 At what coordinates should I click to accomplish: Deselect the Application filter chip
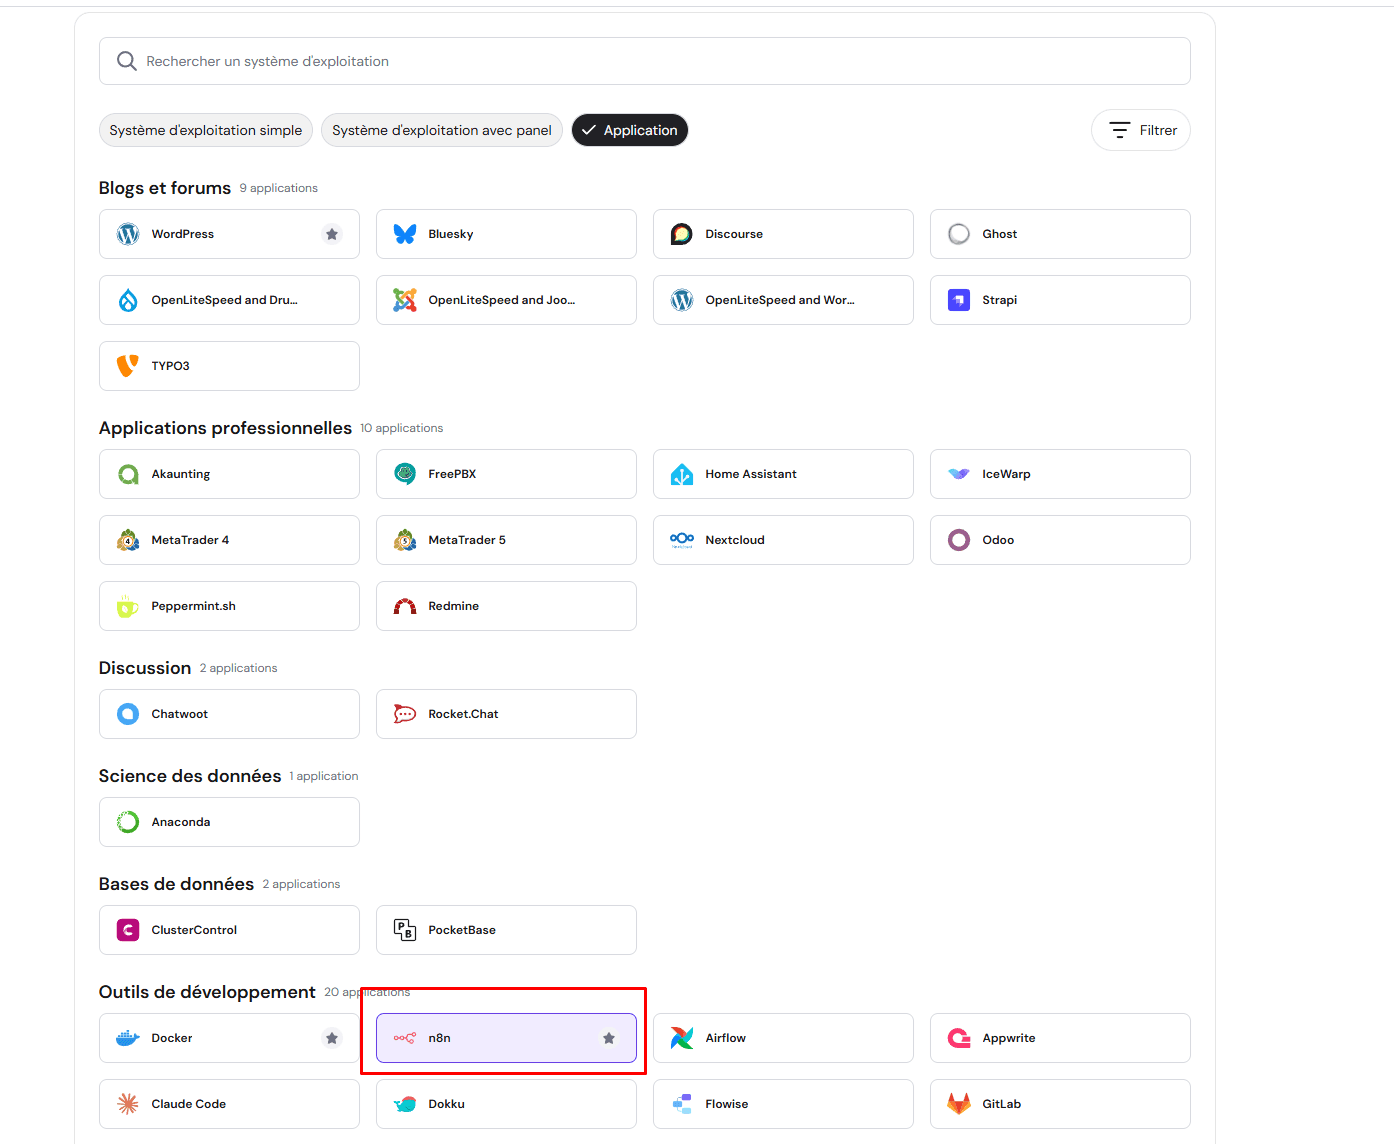pos(630,130)
